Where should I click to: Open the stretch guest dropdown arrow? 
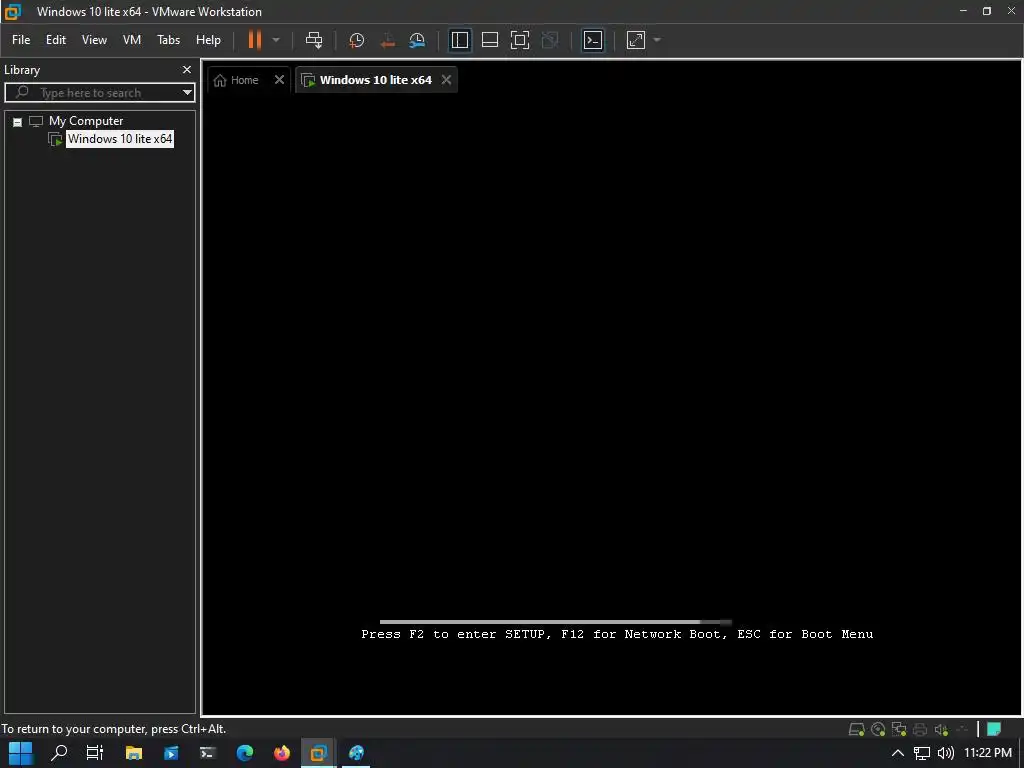tap(657, 40)
